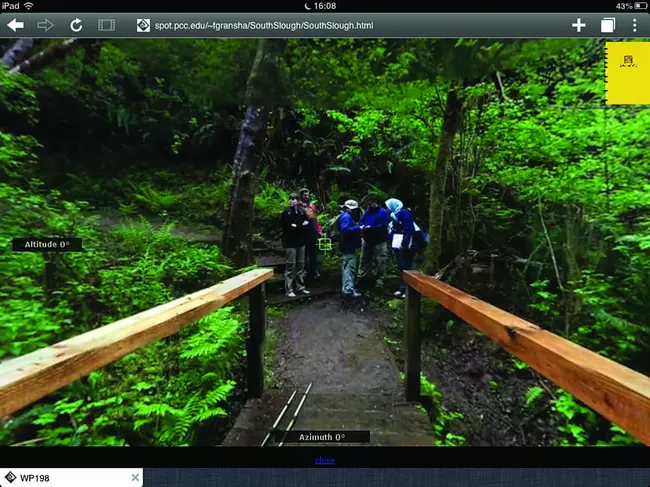The height and width of the screenshot is (487, 650).
Task: Click the forward navigation arrow
Action: pos(46,25)
